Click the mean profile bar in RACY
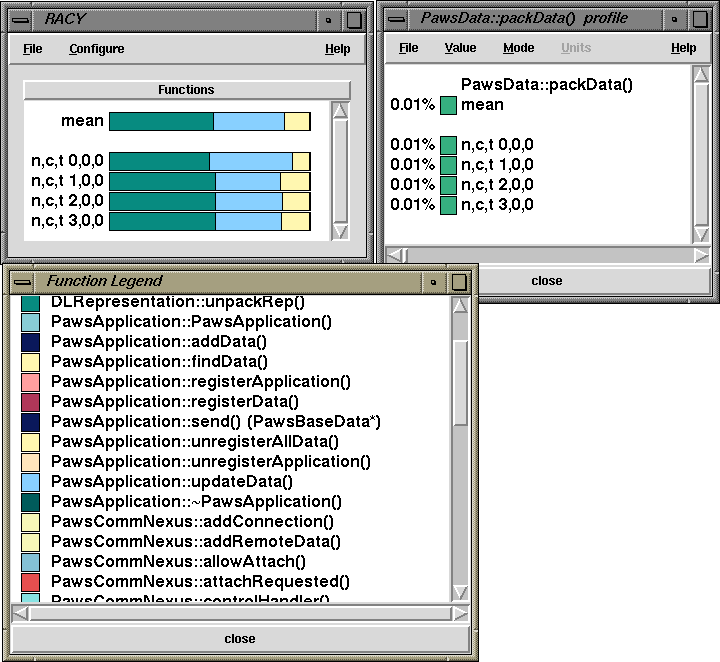The width and height of the screenshot is (720, 662). click(209, 121)
